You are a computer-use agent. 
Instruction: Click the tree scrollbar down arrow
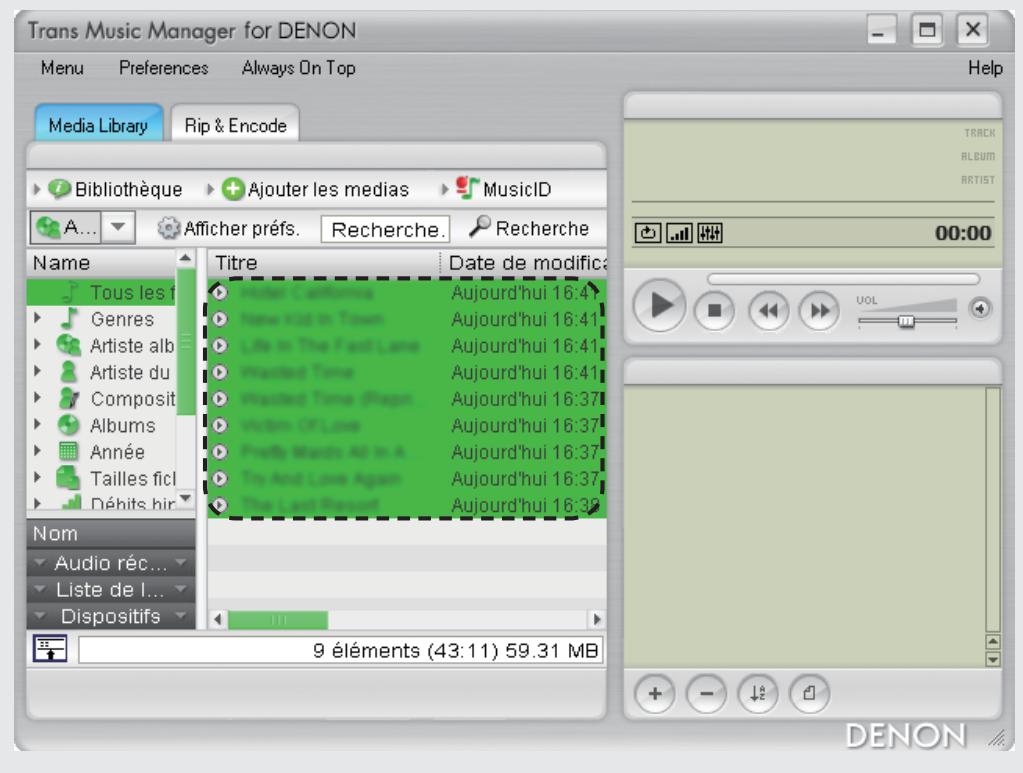coord(186,499)
